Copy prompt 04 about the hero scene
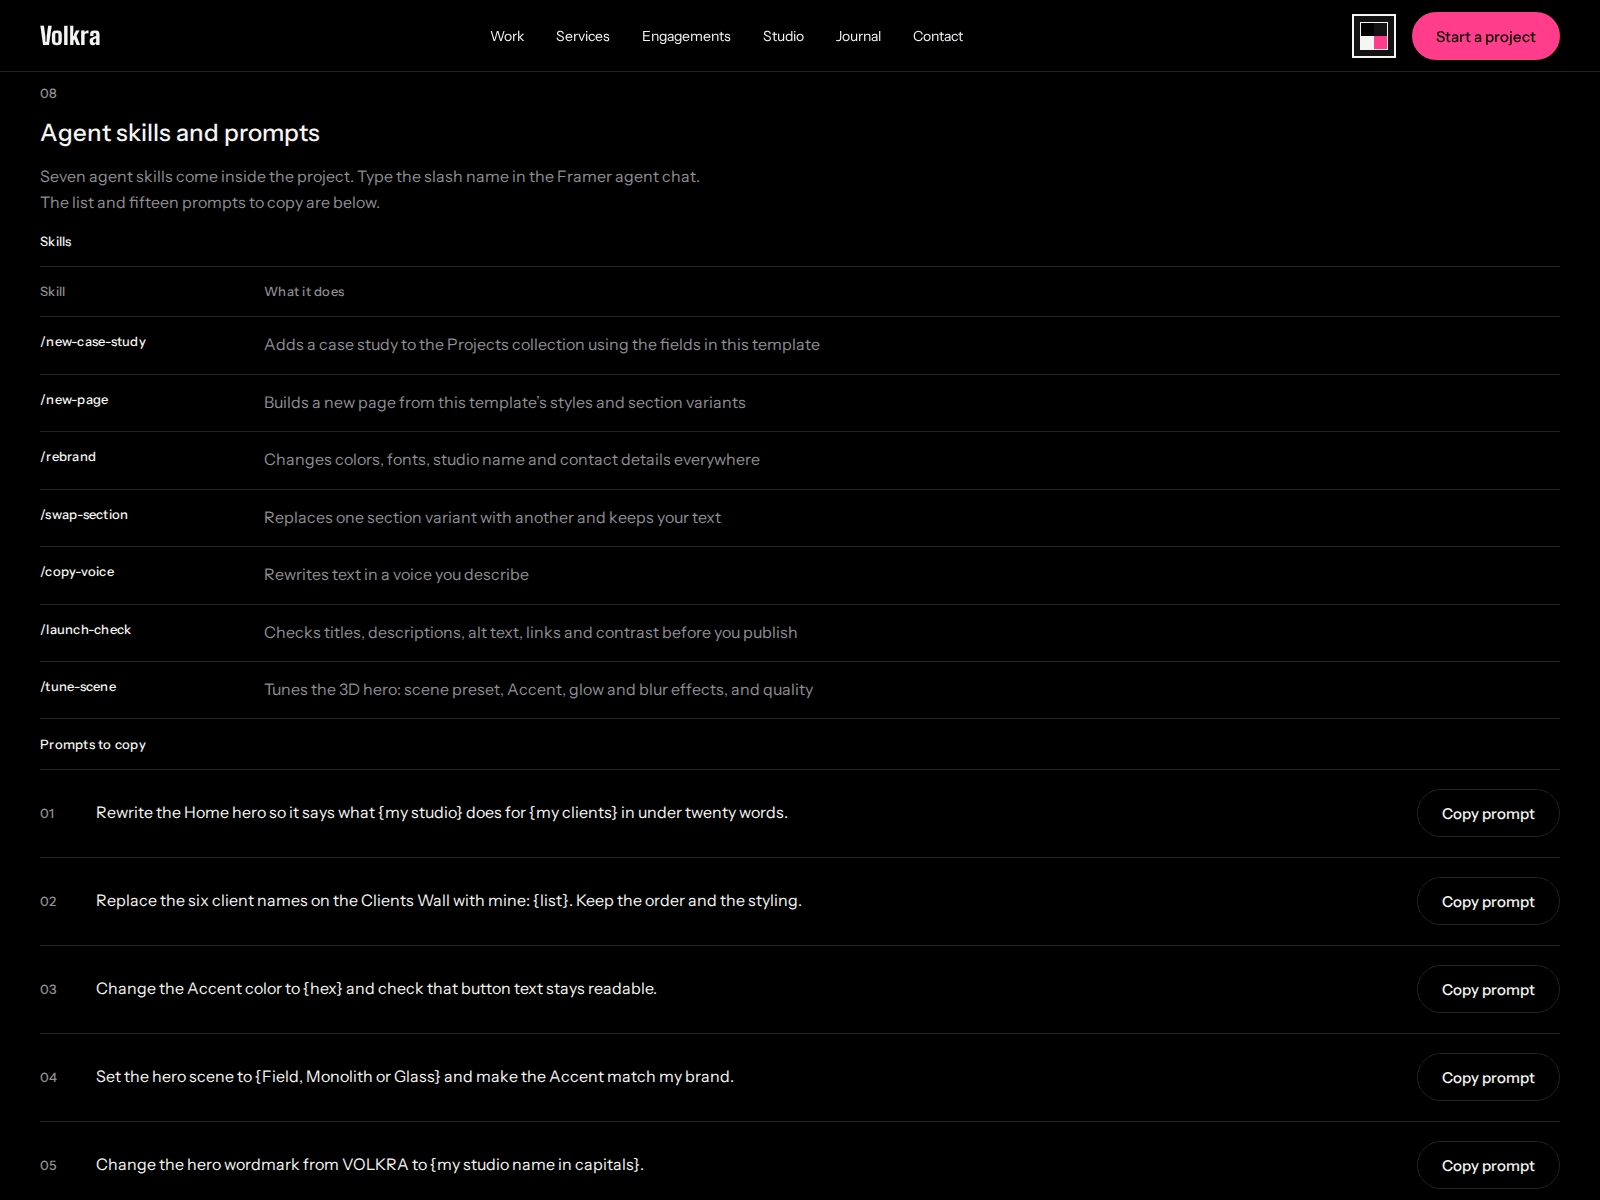 click(1488, 1077)
